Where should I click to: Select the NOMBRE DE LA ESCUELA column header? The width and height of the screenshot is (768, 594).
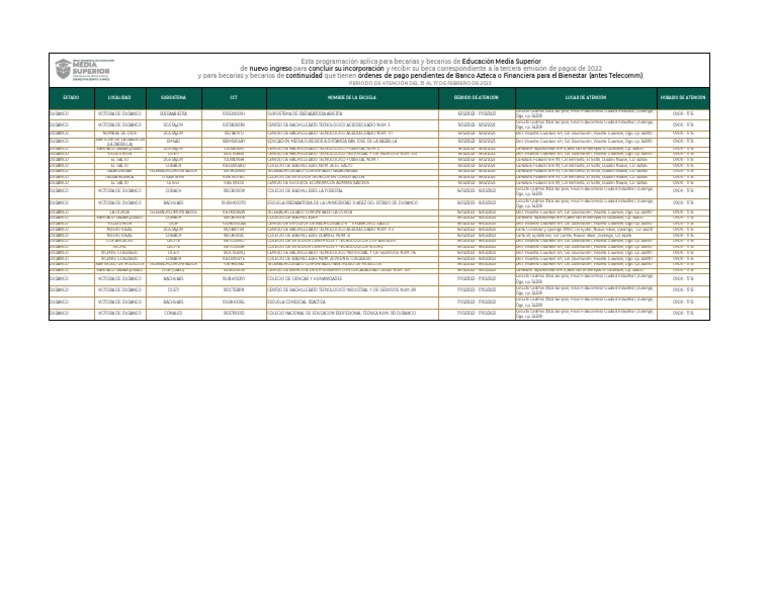[x=352, y=98]
